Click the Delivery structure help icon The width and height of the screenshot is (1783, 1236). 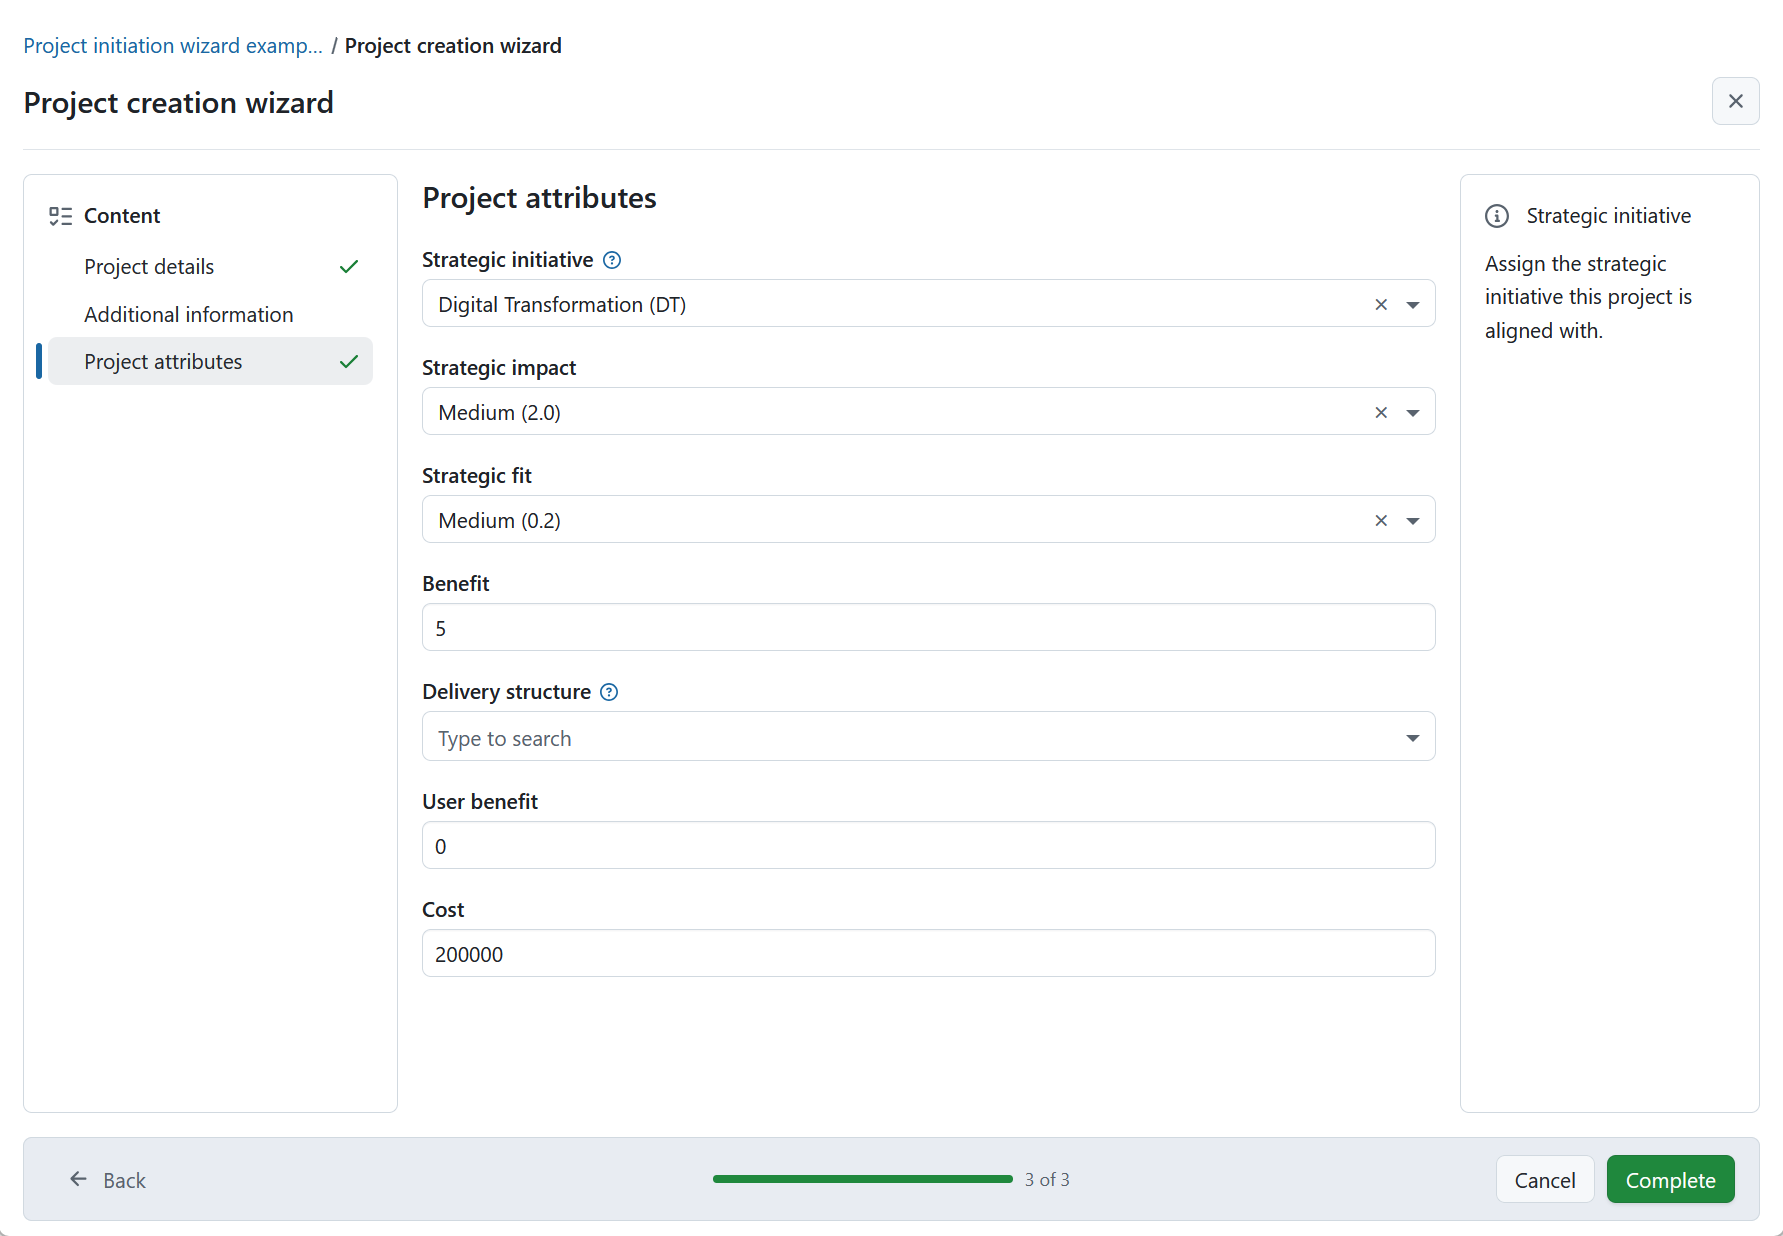(609, 691)
